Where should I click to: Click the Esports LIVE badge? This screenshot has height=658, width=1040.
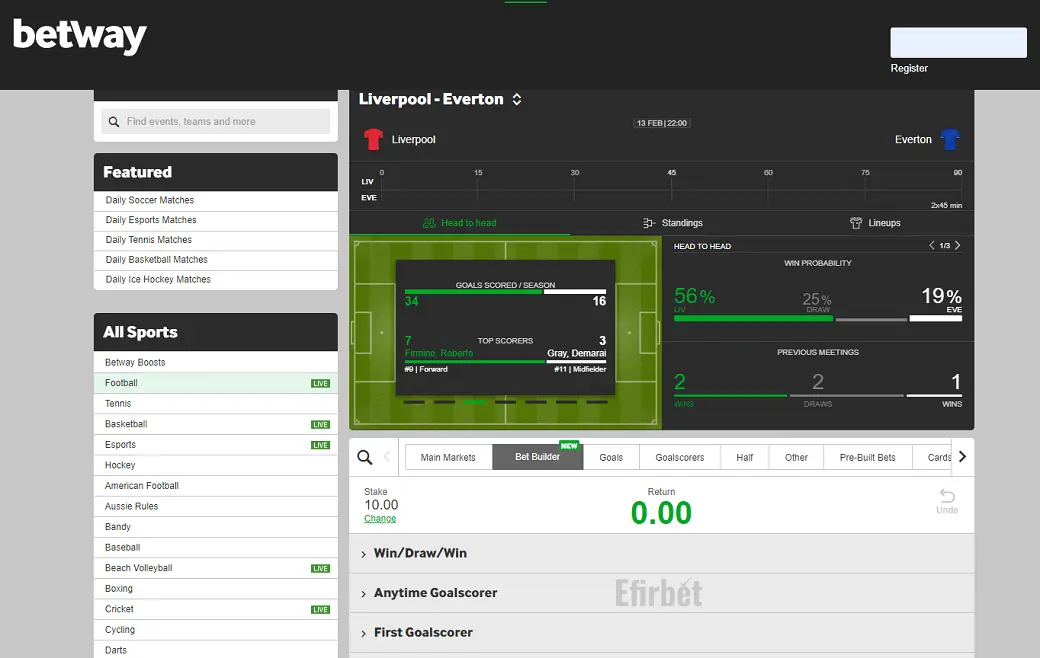pos(320,445)
